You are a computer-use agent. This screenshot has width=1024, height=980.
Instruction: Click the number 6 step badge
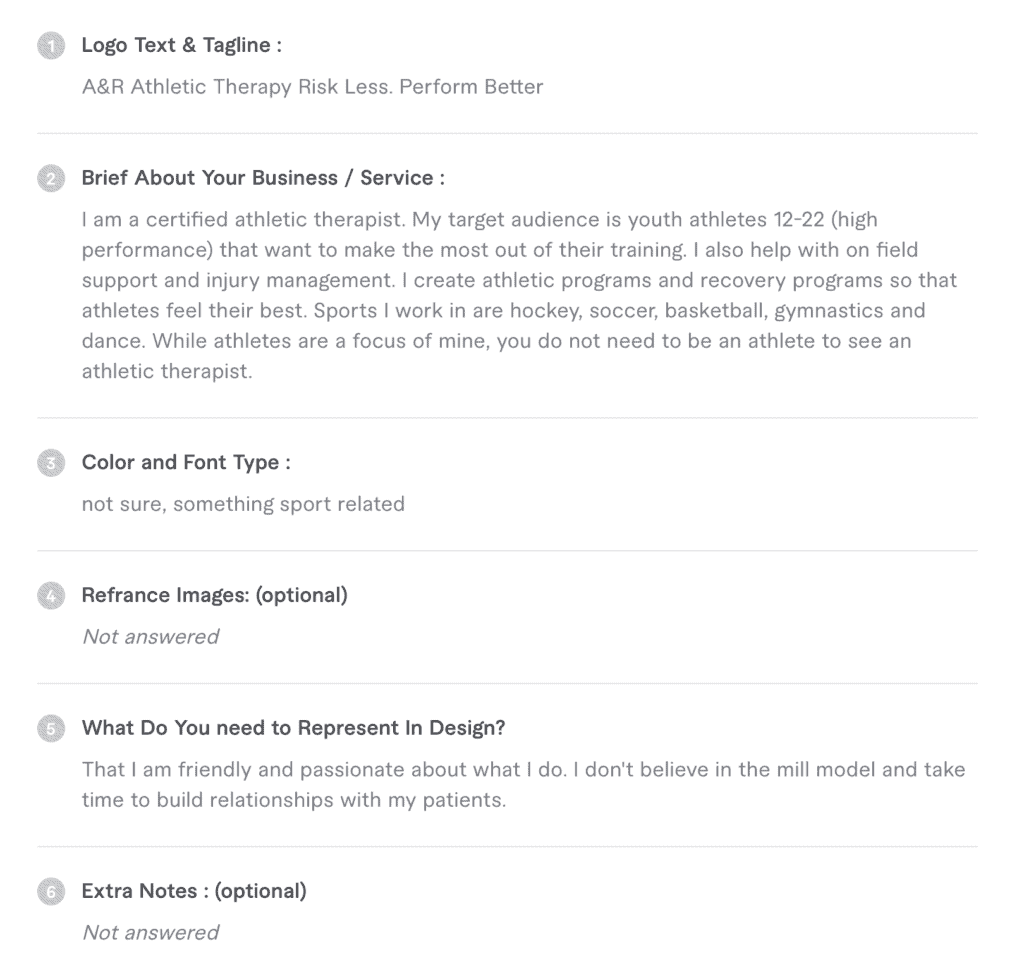click(x=49, y=892)
